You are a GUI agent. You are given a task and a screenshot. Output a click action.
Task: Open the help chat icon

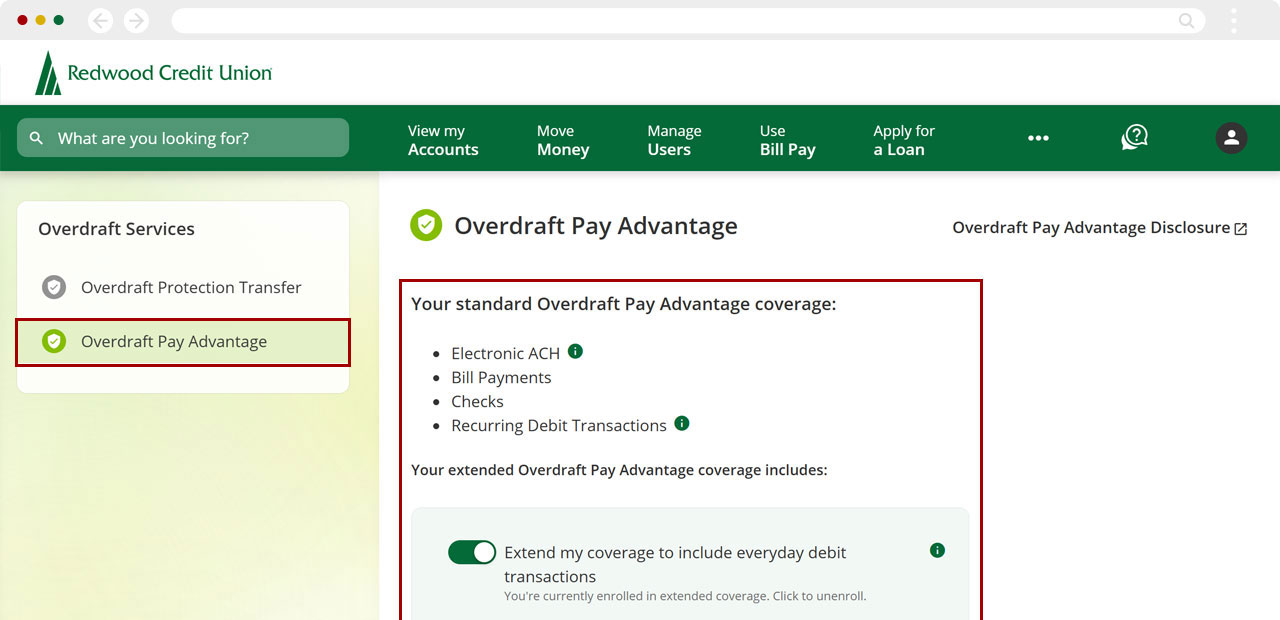[1134, 138]
